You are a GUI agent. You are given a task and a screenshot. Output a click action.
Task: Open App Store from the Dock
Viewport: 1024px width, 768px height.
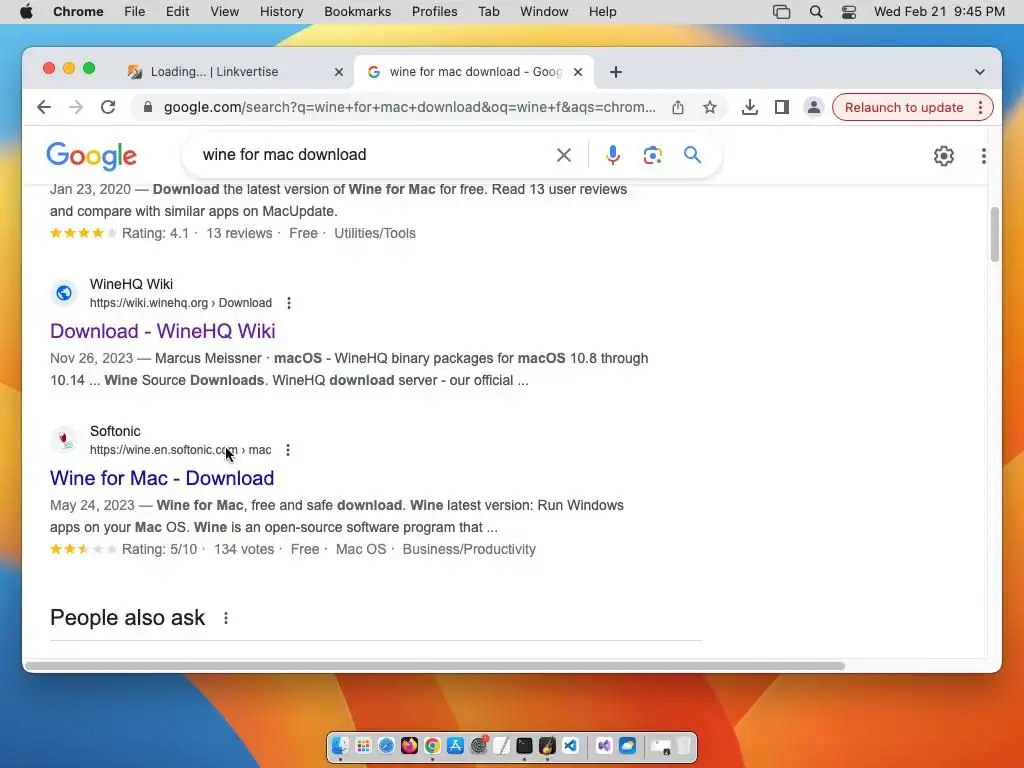pos(455,745)
